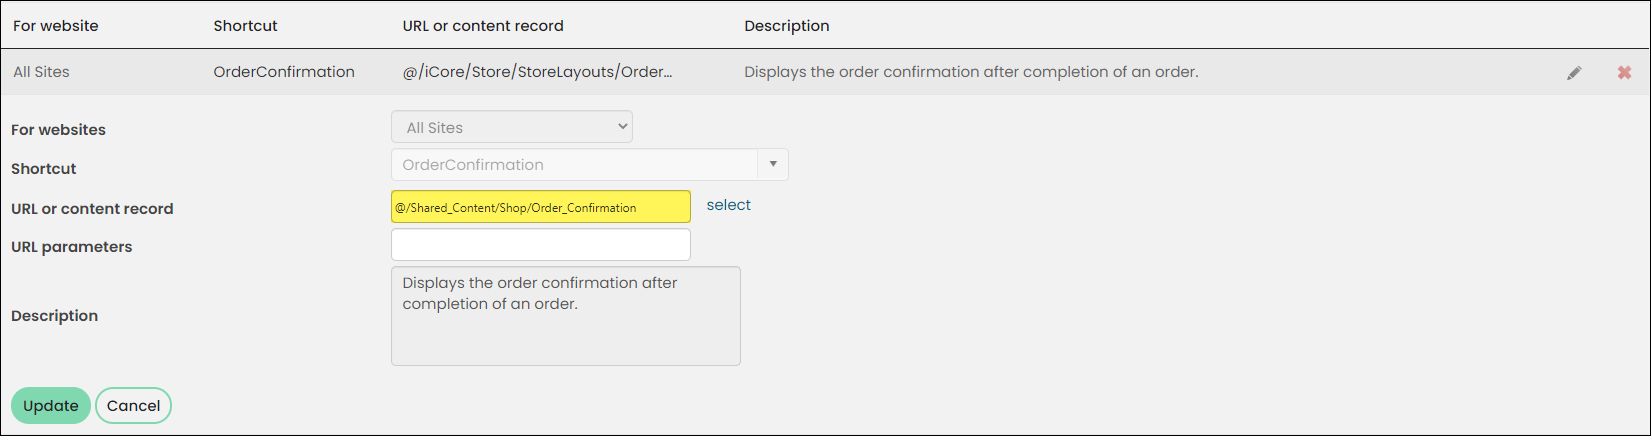Image resolution: width=1651 pixels, height=436 pixels.
Task: Select the OrderConfirmation cell in the grid row
Action: (284, 72)
